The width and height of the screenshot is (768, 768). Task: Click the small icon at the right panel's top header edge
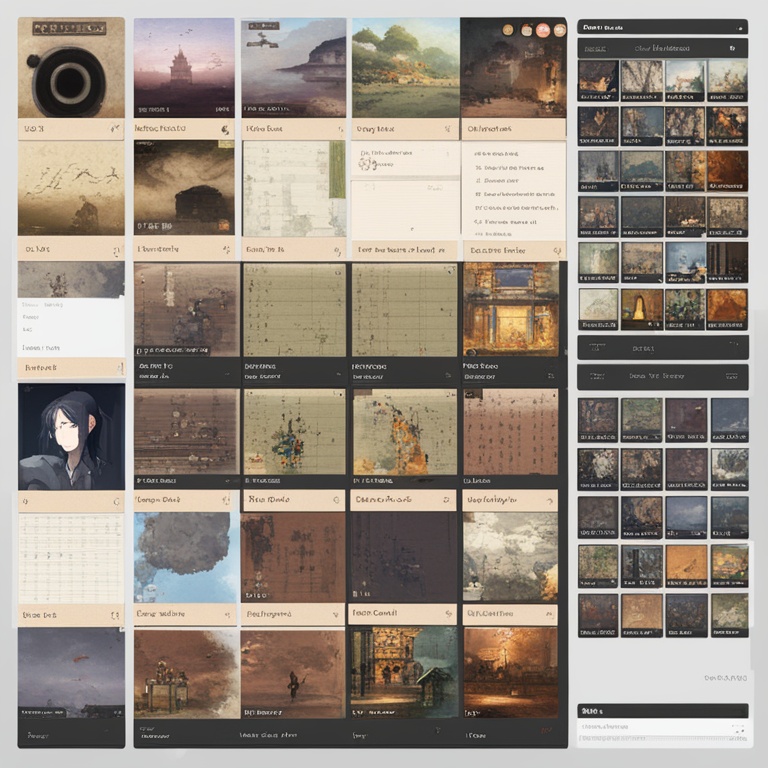[739, 26]
